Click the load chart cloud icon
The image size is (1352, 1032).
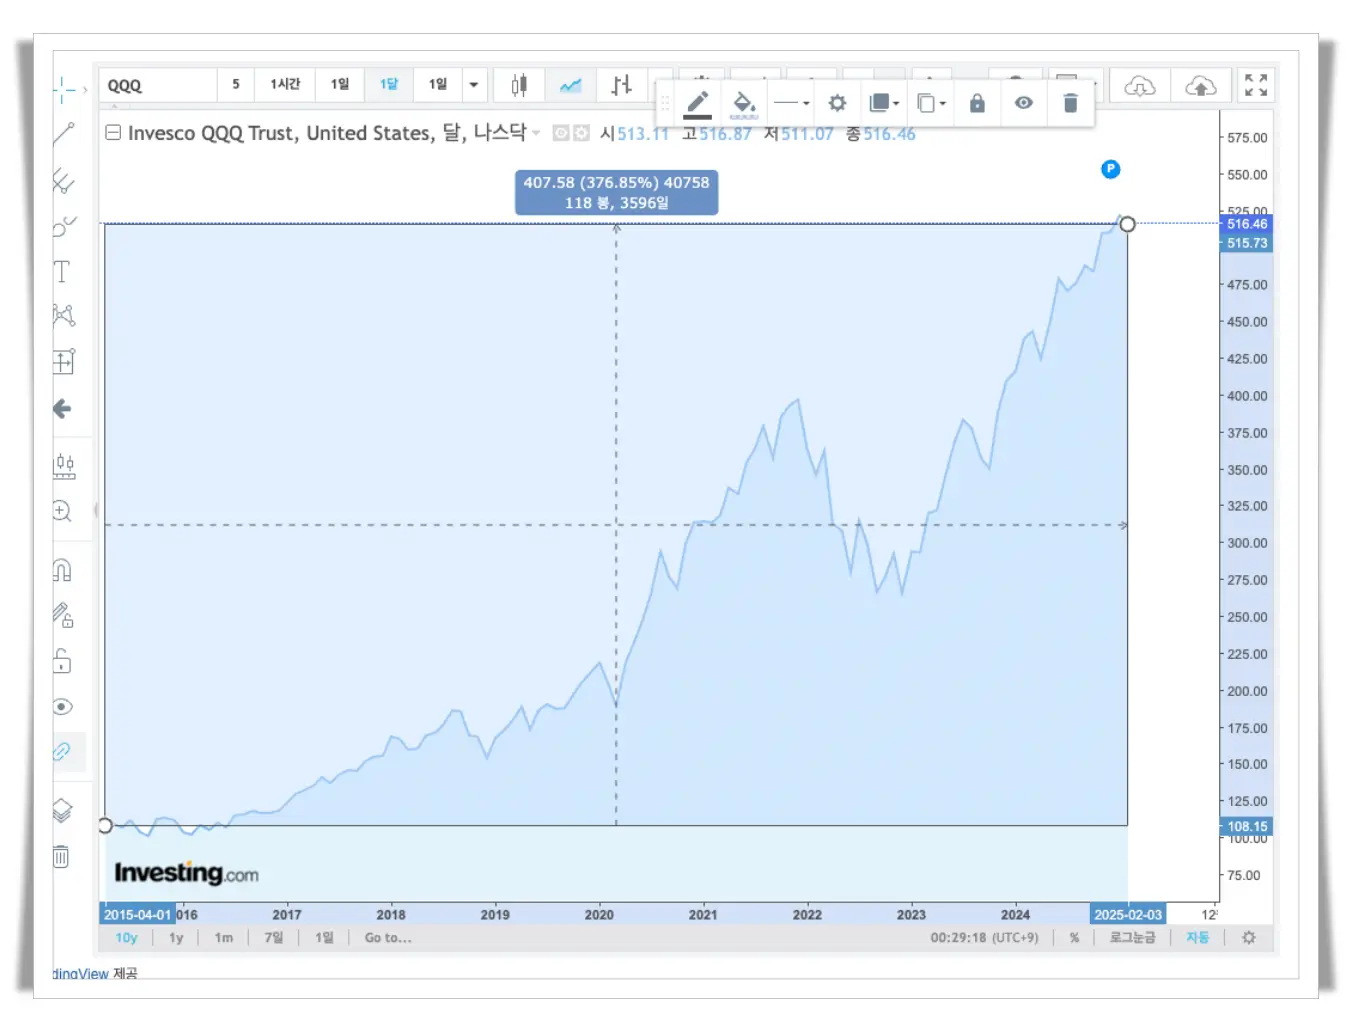1139,86
